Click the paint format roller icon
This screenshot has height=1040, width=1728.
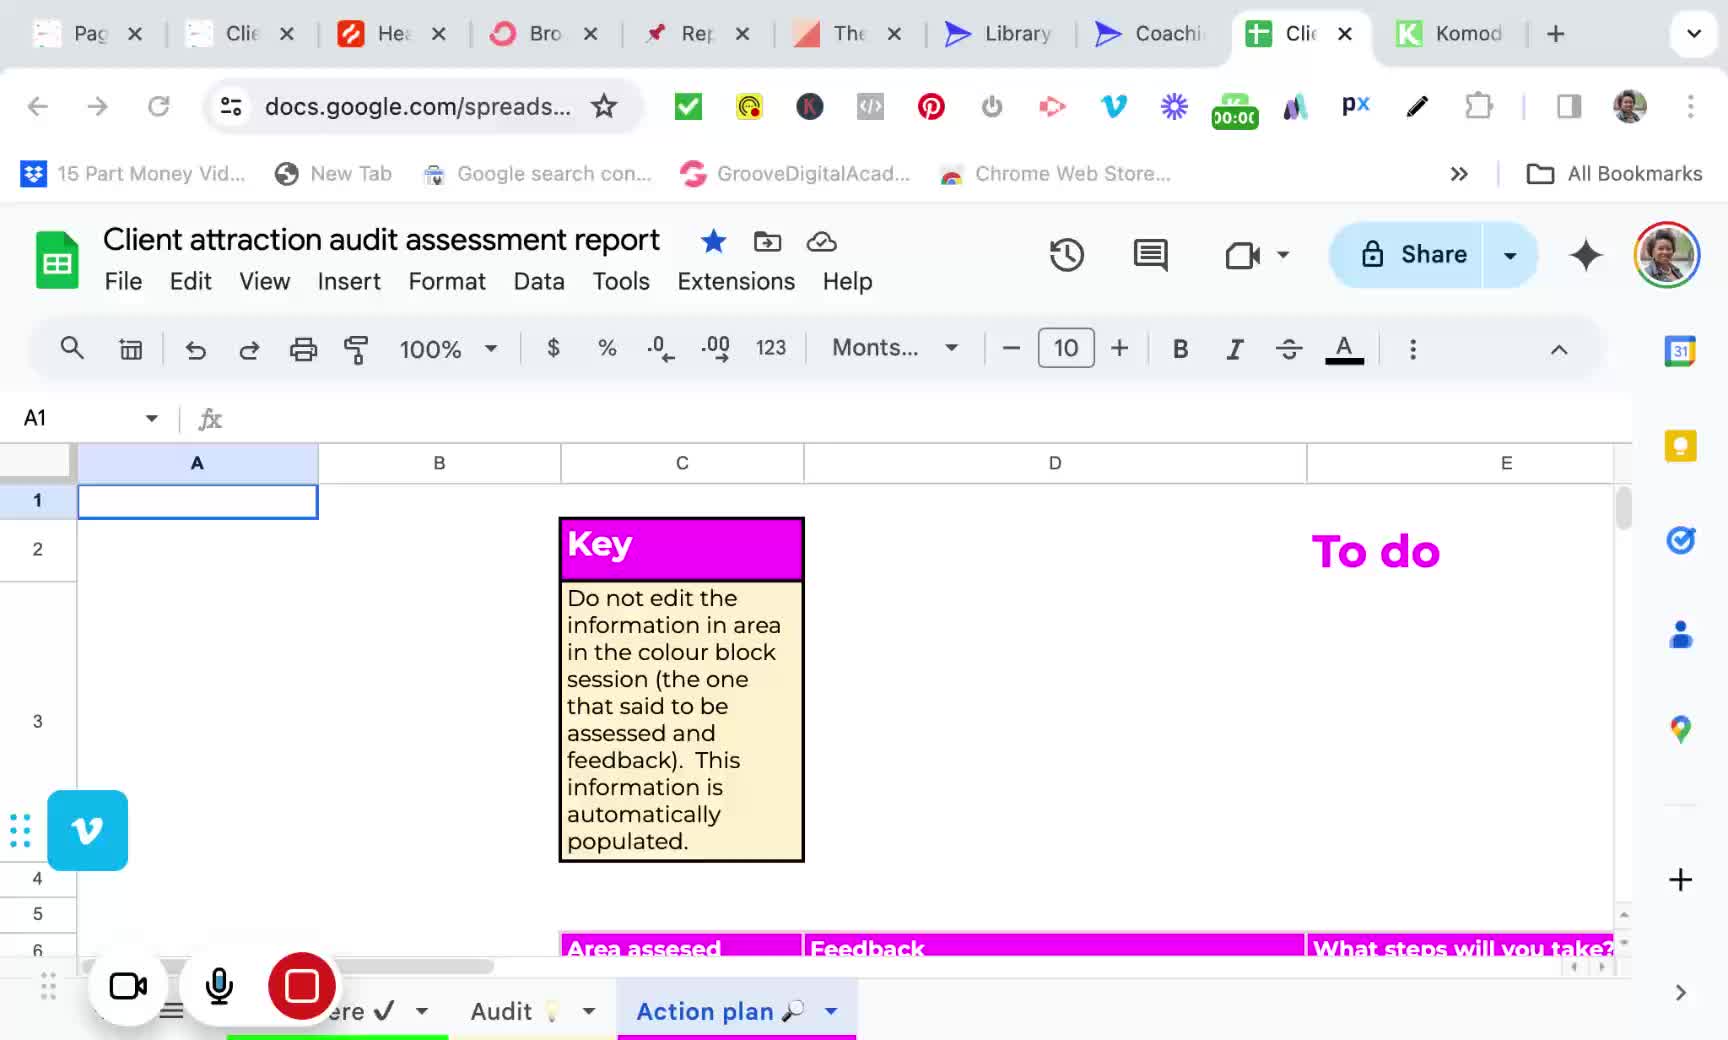(356, 349)
